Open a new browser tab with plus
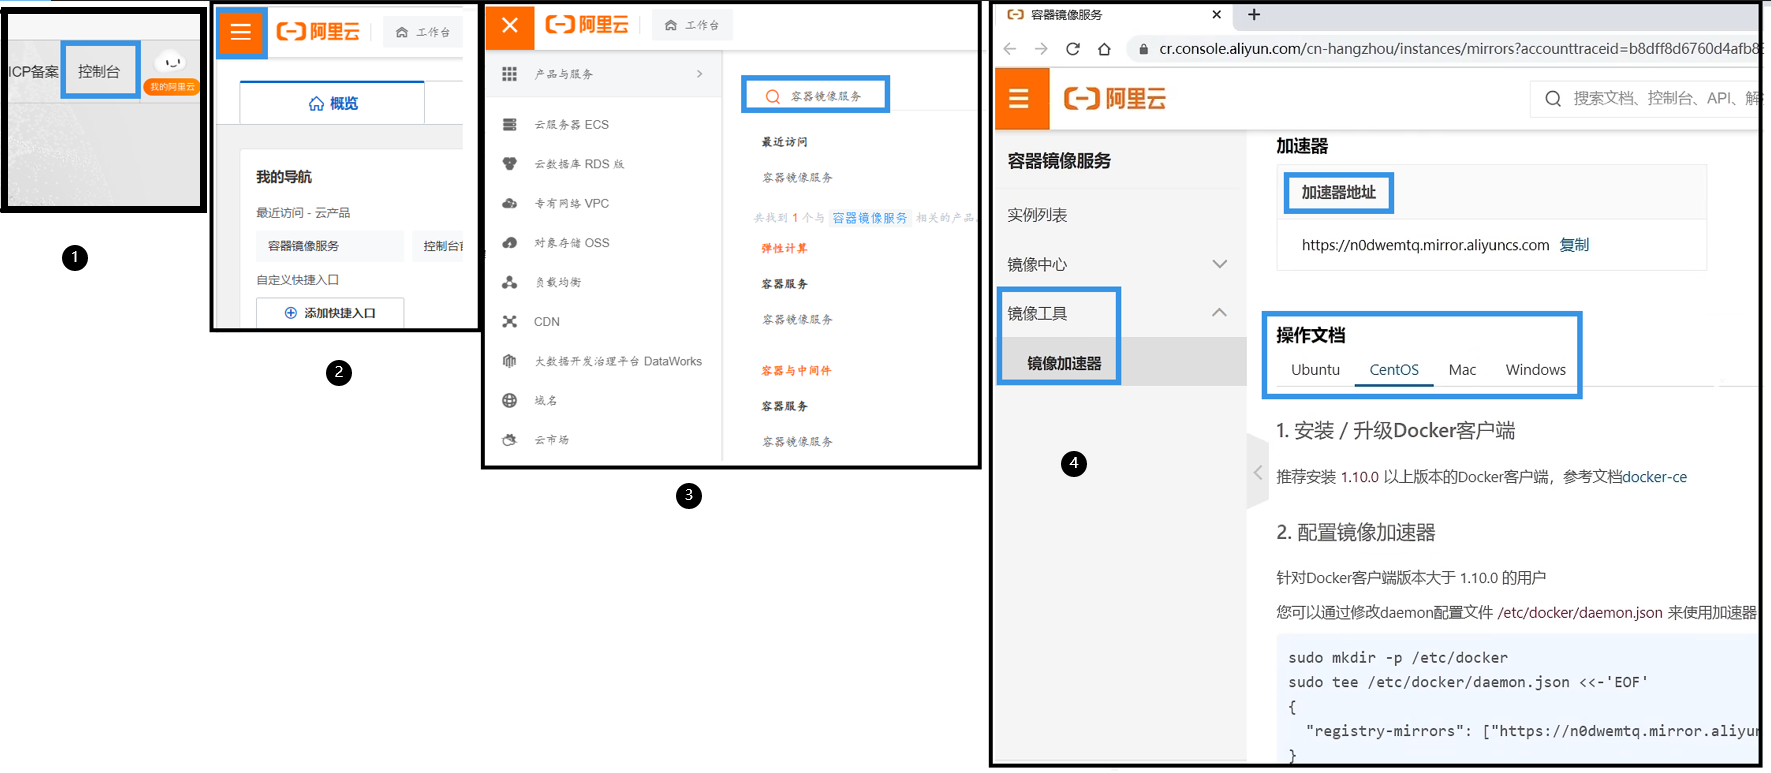The height and width of the screenshot is (773, 1771). [1254, 14]
